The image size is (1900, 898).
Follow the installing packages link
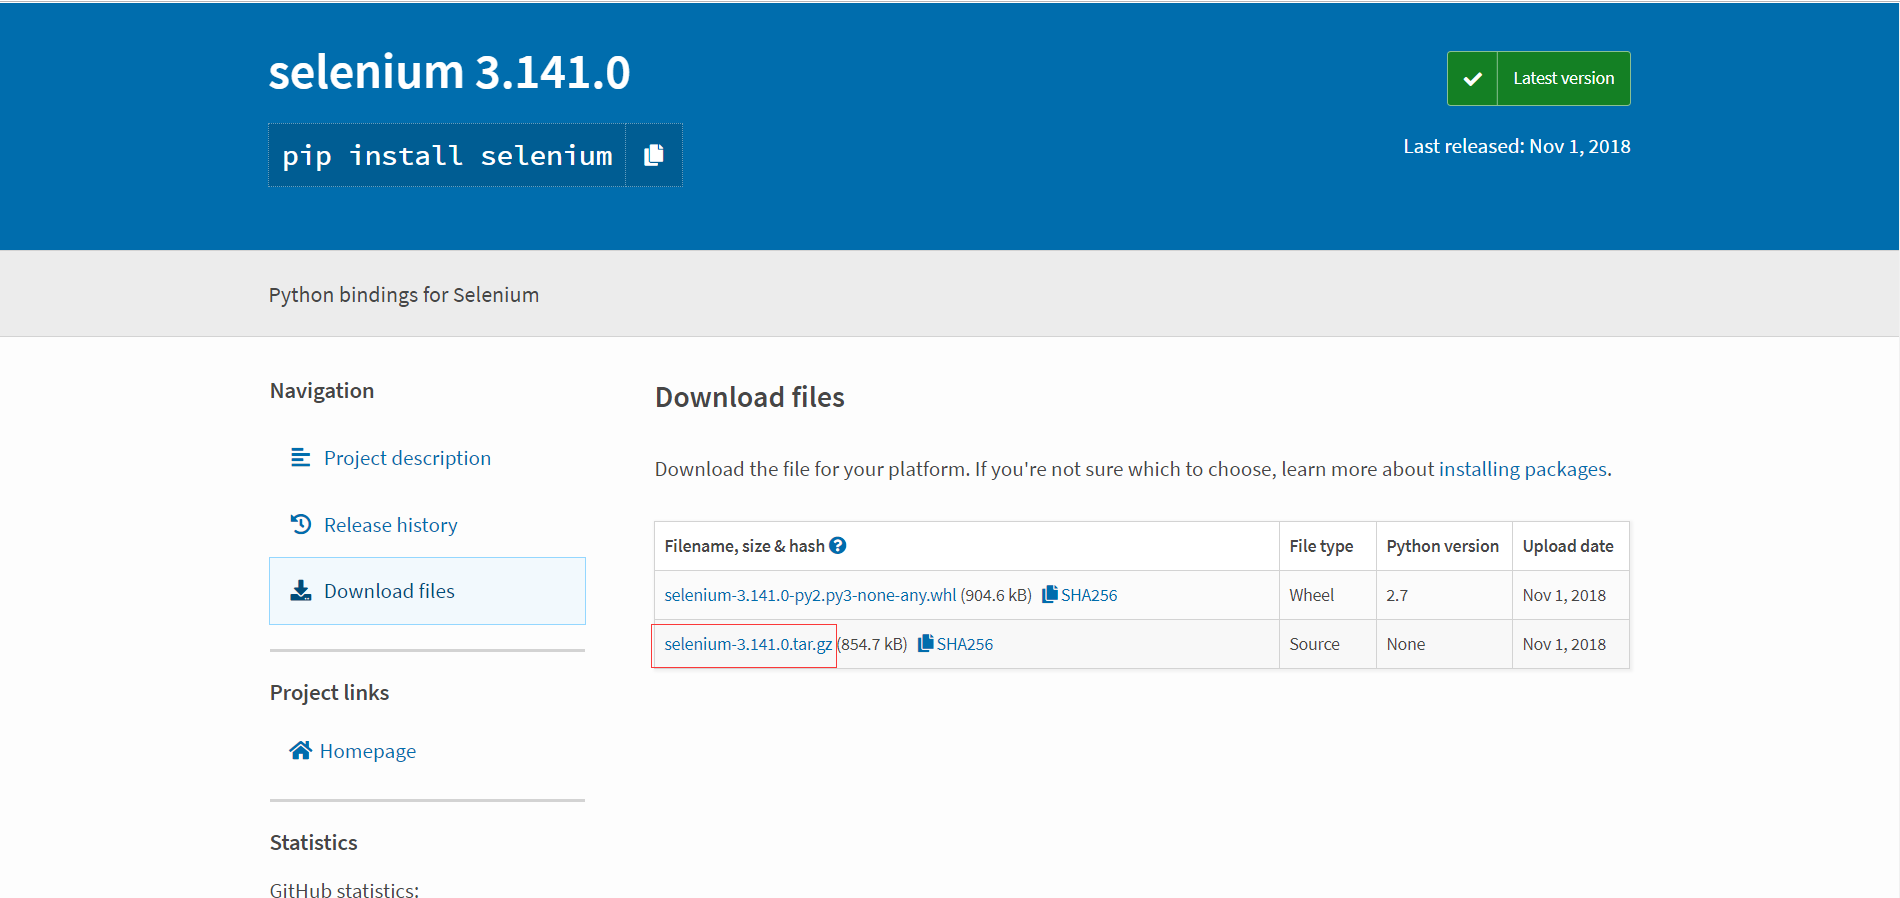click(x=1522, y=469)
